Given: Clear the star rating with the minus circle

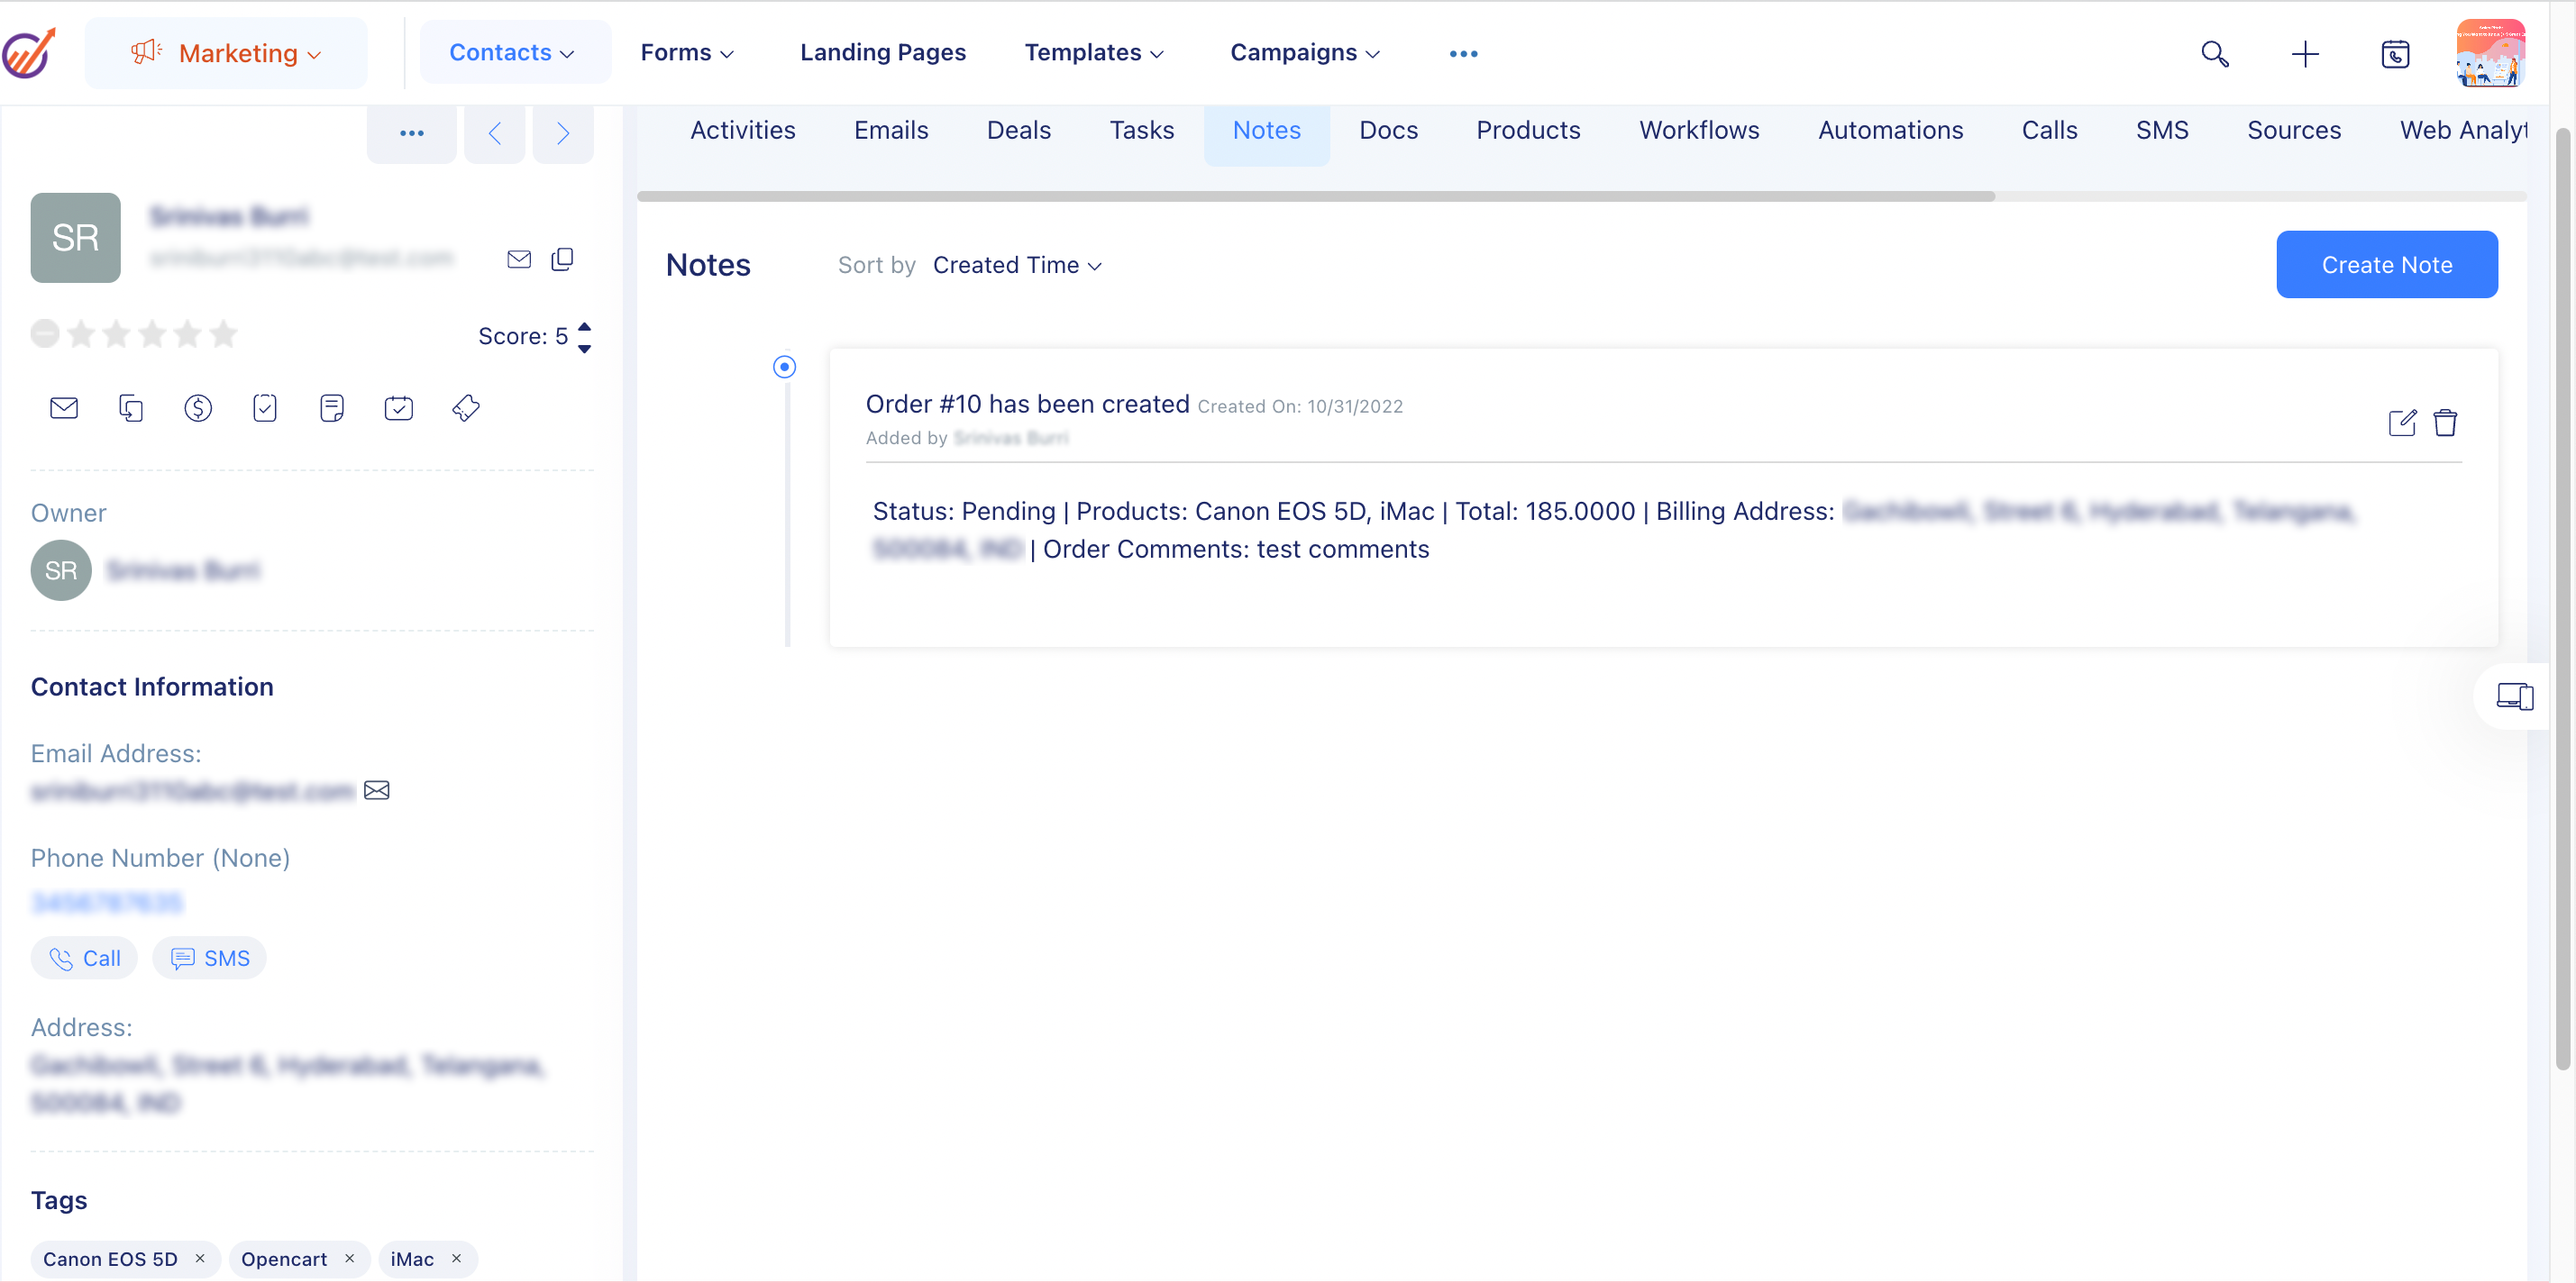Looking at the screenshot, I should pos(45,333).
